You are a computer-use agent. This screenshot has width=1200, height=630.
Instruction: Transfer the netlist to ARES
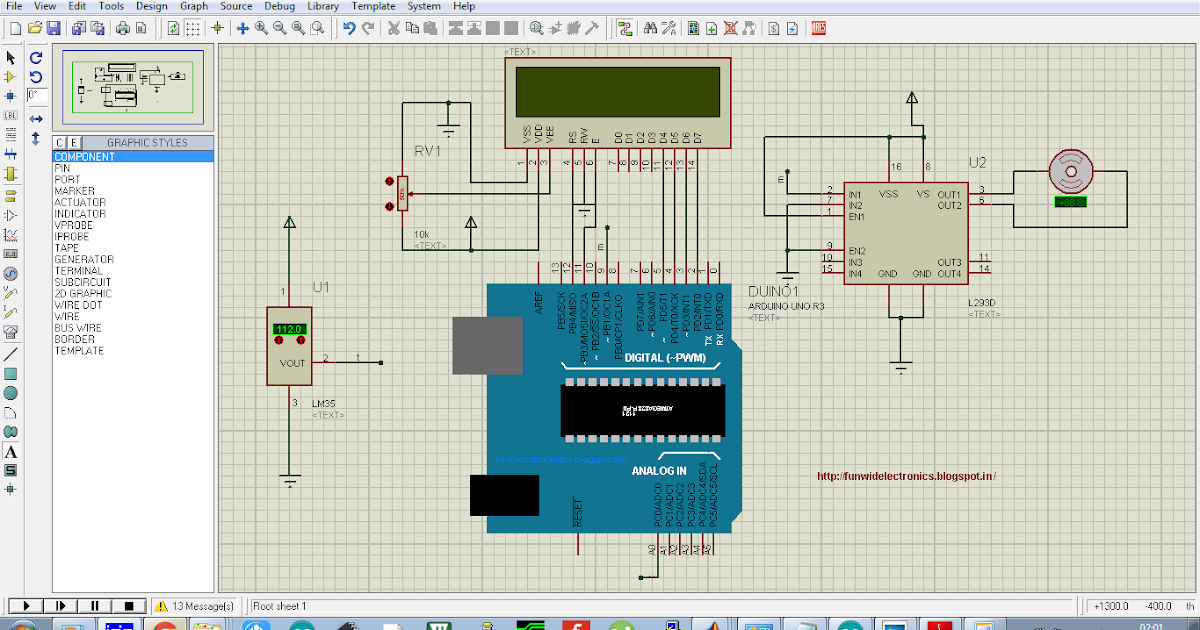pos(816,28)
